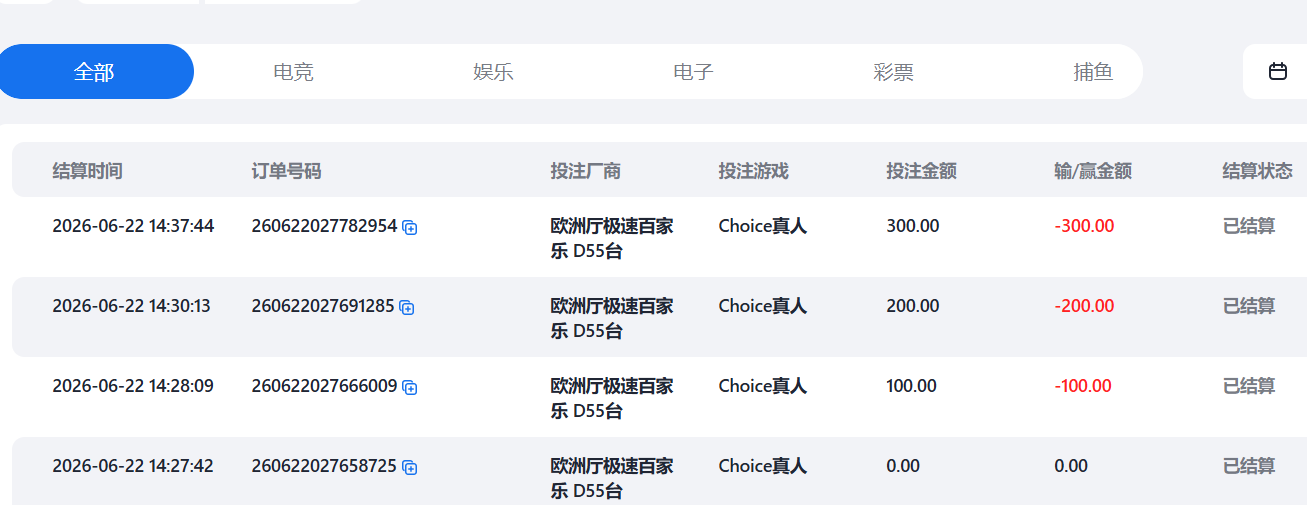Copy order number 260622027666009

pyautogui.click(x=409, y=388)
